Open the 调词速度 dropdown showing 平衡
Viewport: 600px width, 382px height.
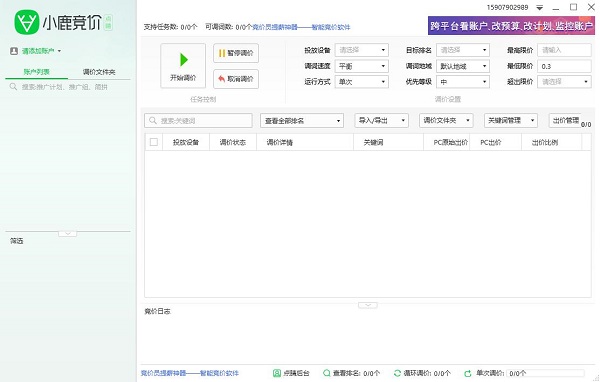tap(362, 66)
